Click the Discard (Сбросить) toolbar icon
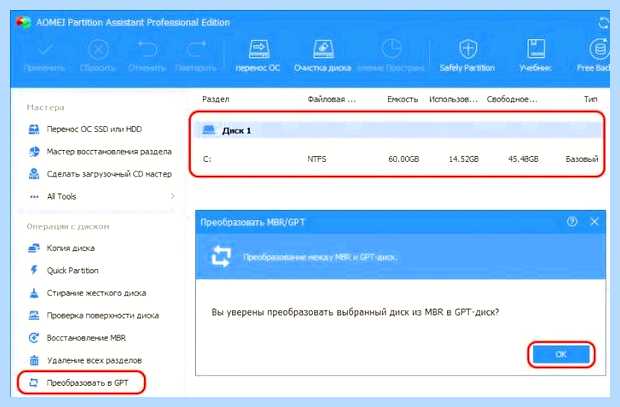 click(x=98, y=50)
